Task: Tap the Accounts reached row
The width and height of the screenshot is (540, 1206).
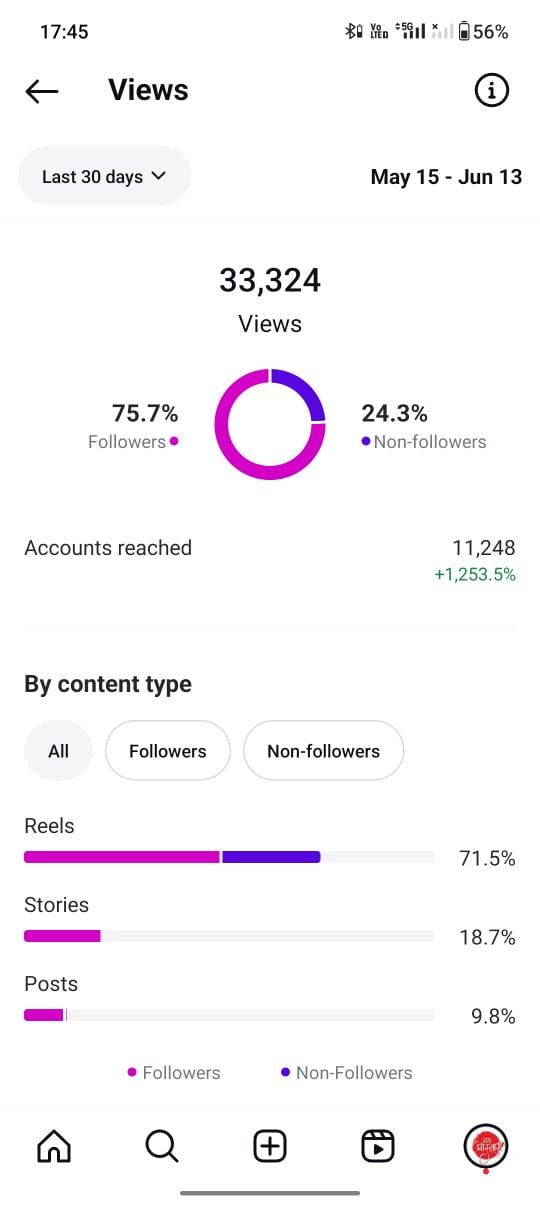Action: coord(270,560)
